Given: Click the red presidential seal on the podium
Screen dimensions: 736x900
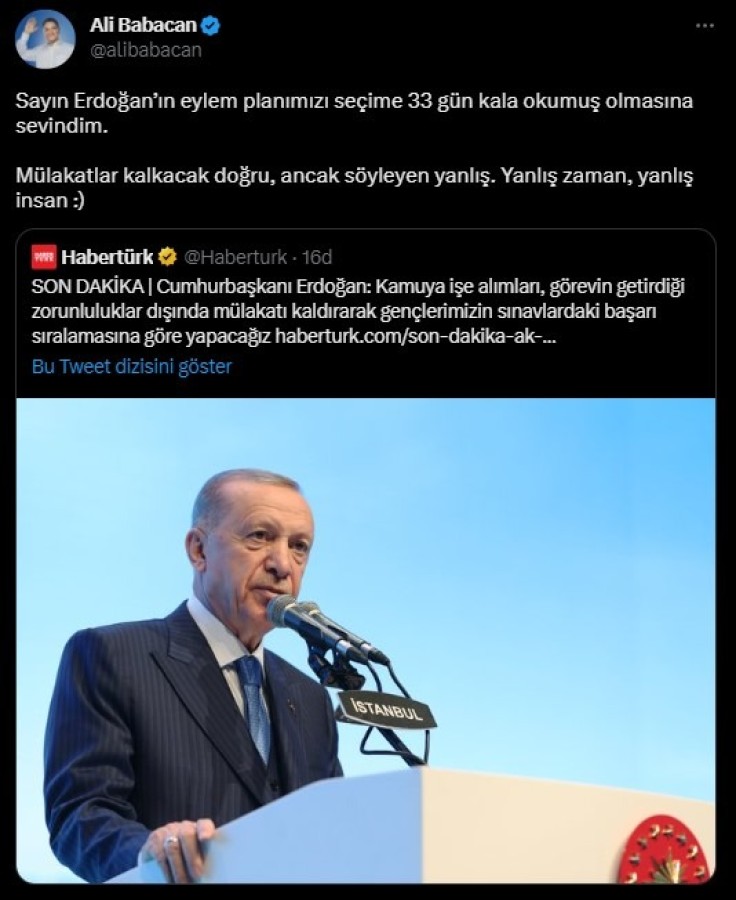Looking at the screenshot, I should 665,851.
